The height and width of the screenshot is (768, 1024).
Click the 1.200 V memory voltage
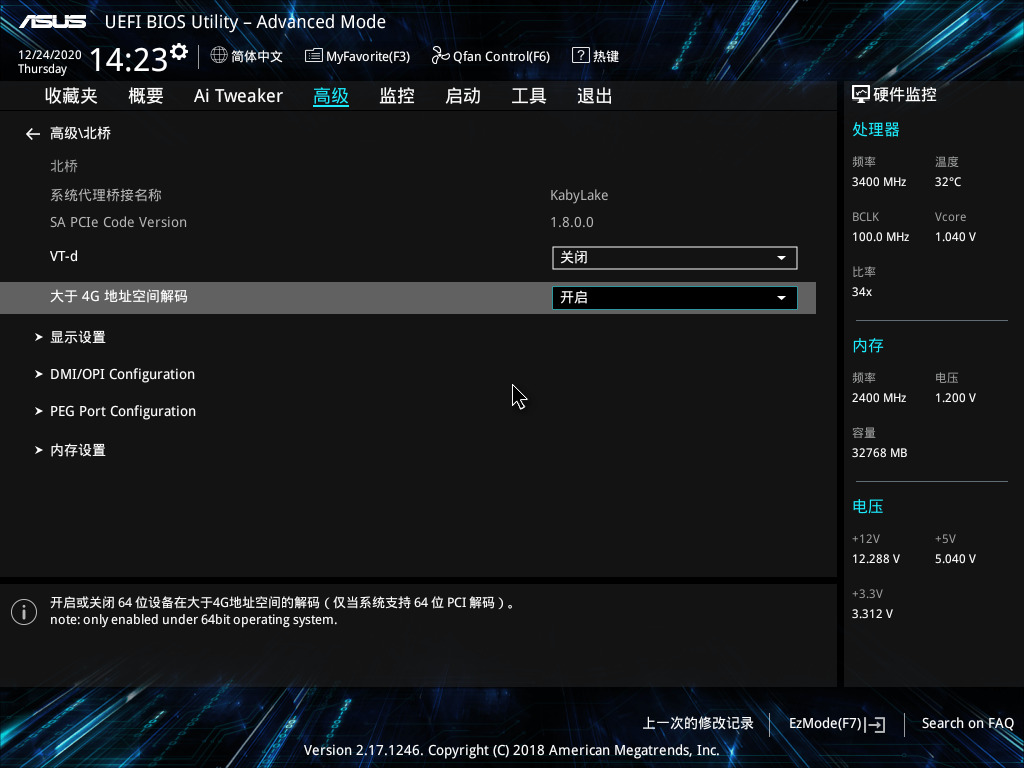click(955, 398)
